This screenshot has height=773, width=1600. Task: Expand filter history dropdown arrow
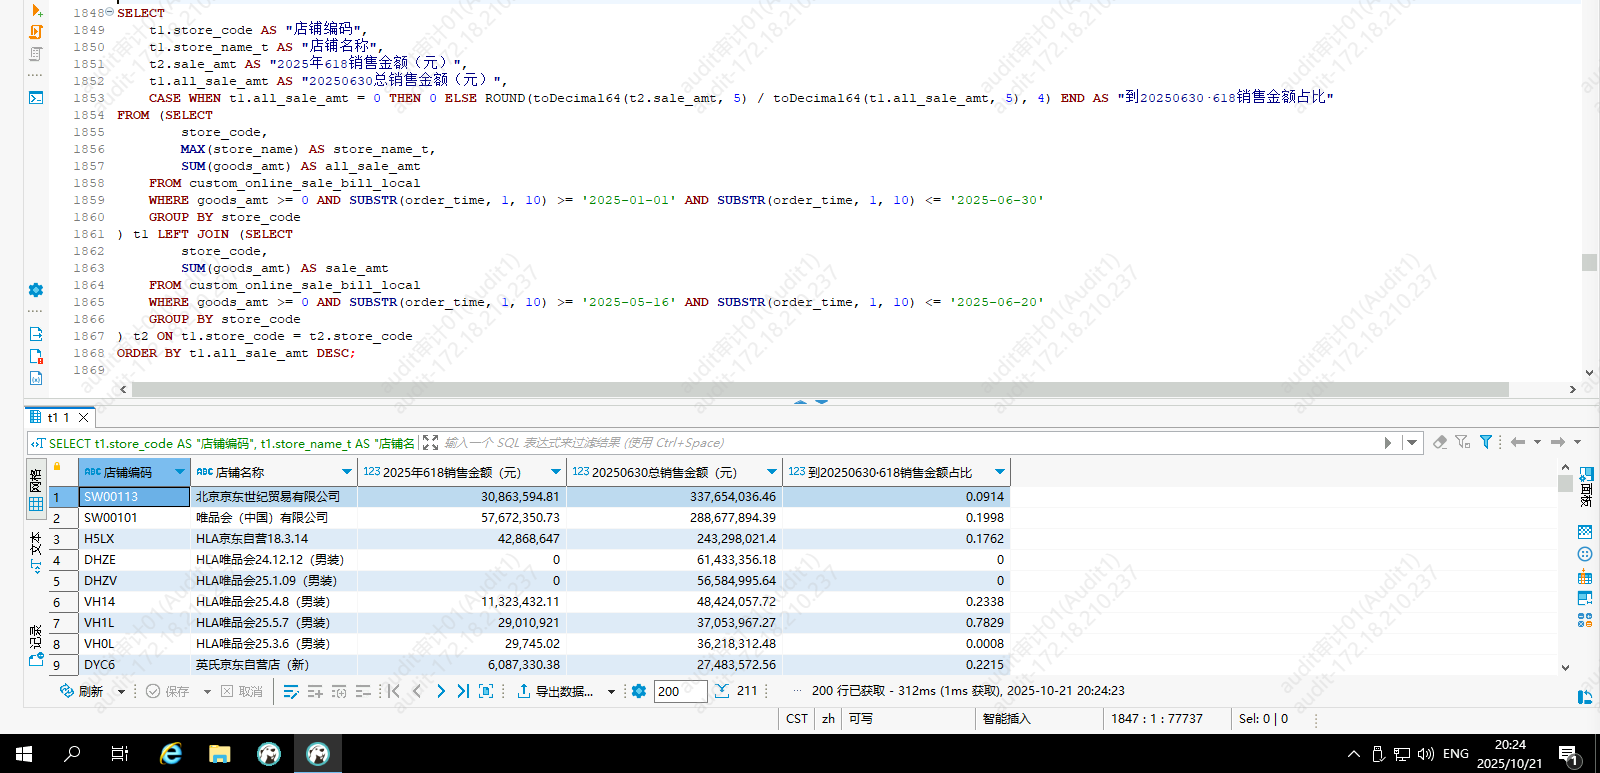pos(1412,442)
